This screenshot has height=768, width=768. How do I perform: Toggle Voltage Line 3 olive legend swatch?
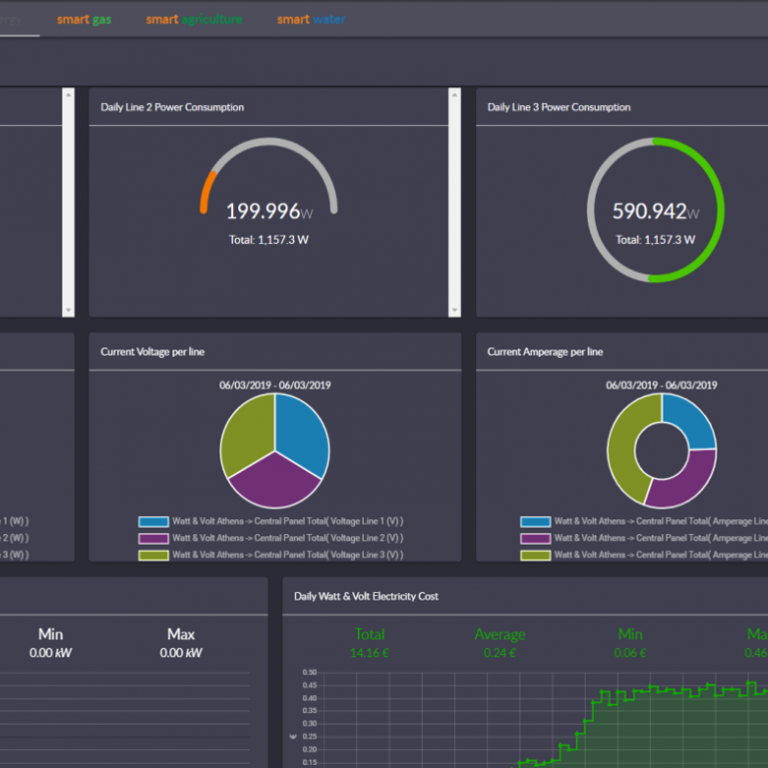click(154, 554)
